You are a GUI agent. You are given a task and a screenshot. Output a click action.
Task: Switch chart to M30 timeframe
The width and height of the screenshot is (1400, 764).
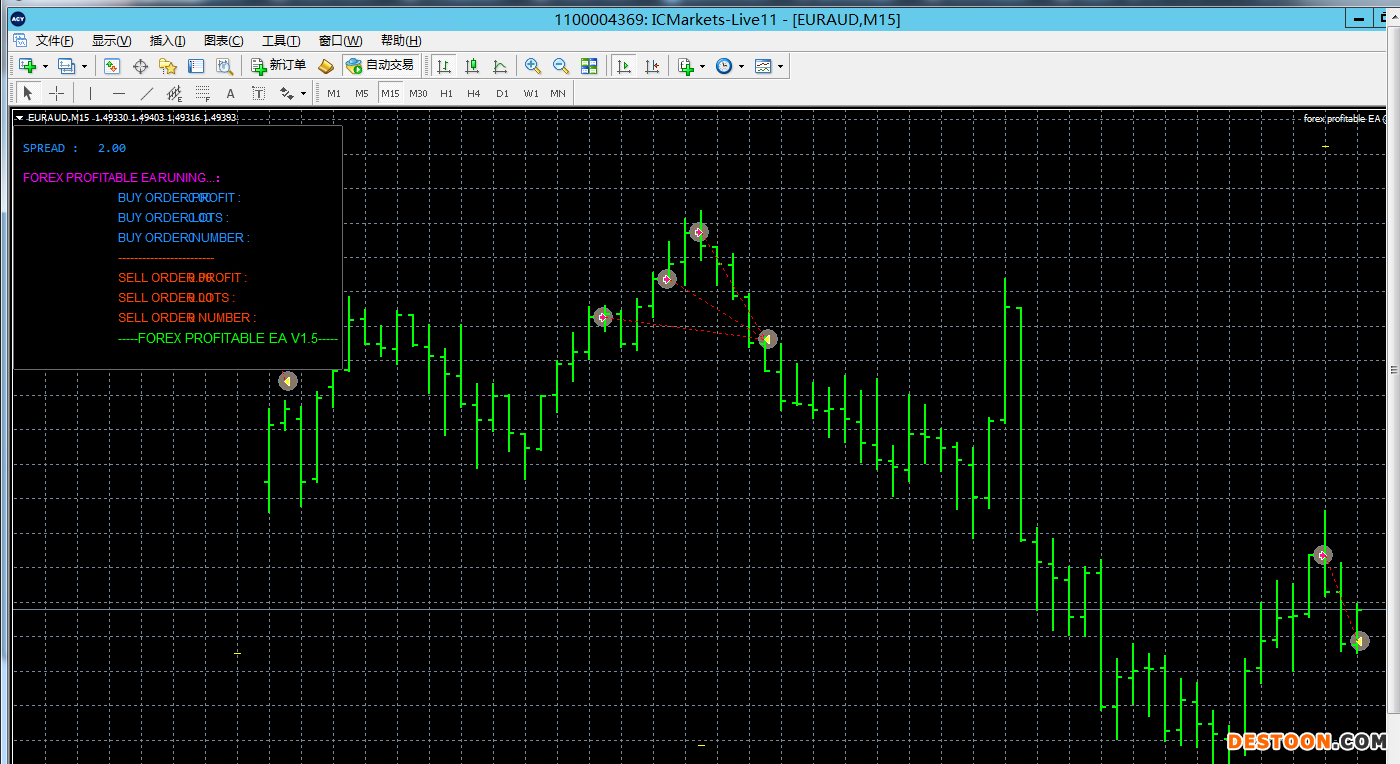(x=418, y=93)
